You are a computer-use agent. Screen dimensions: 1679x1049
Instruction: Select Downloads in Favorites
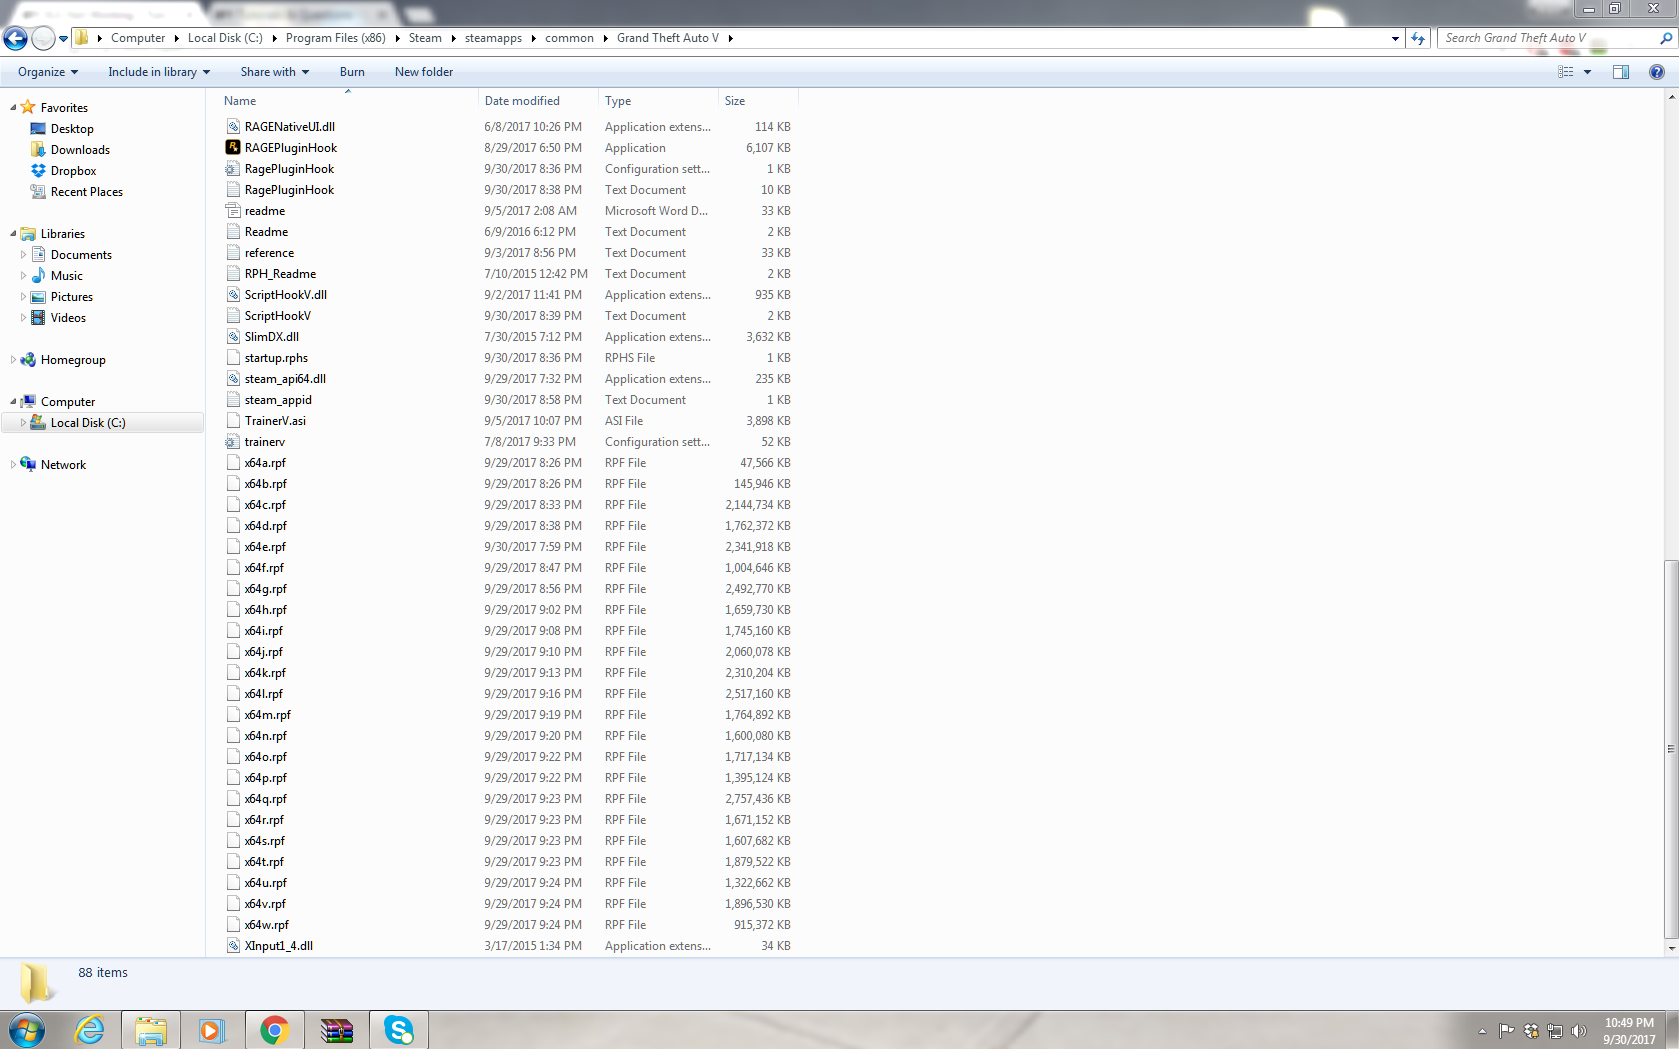80,150
